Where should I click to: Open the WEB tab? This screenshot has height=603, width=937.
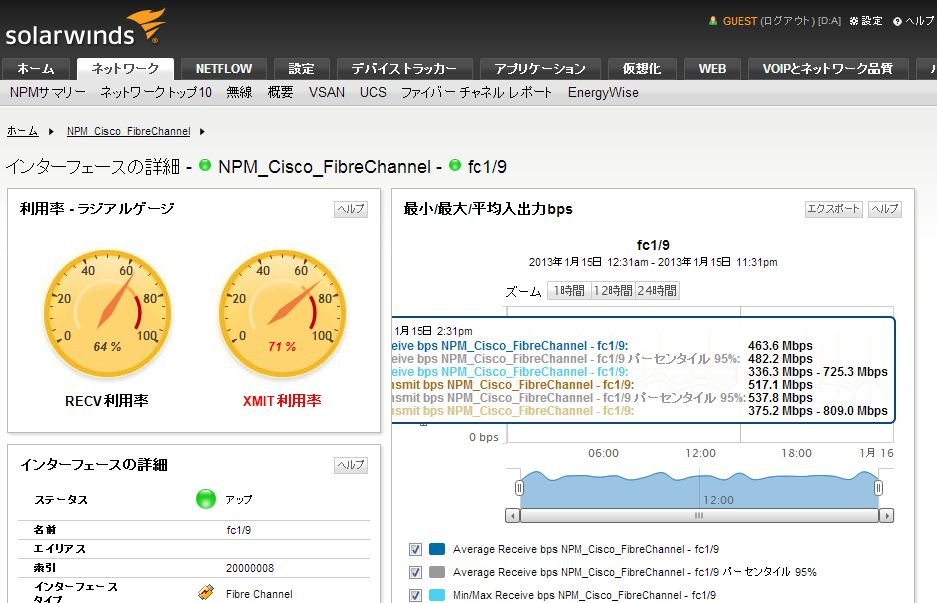tap(712, 69)
